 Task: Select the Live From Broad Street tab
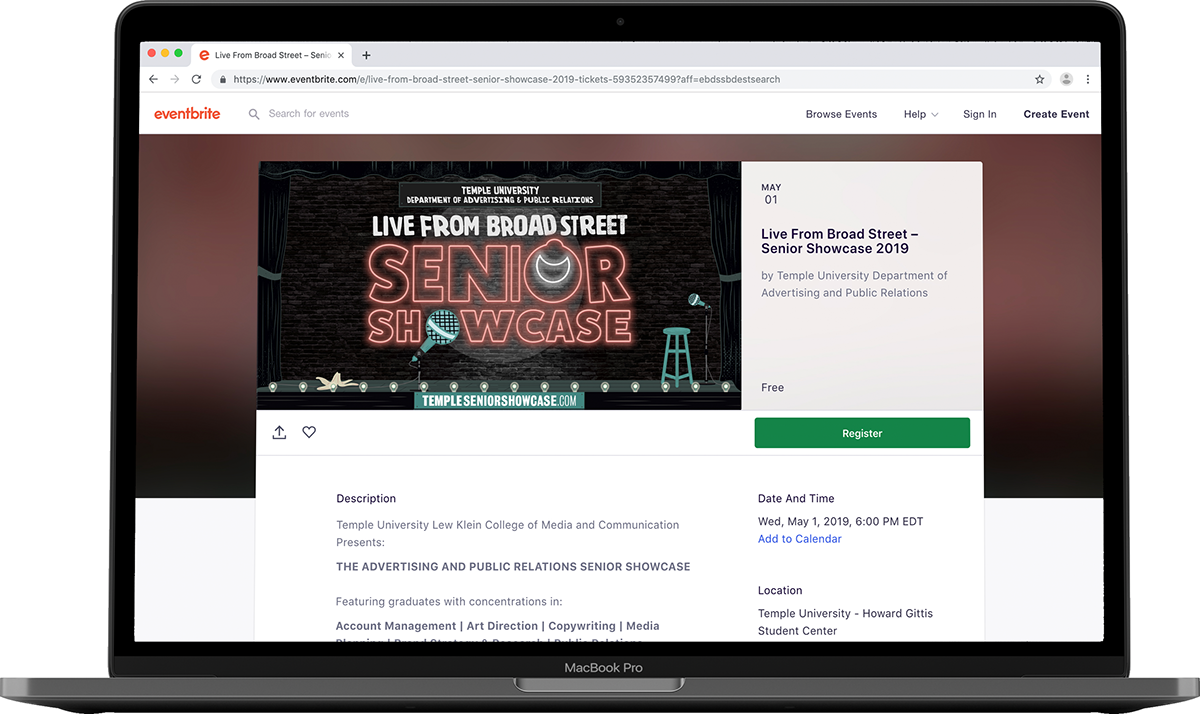click(x=271, y=55)
